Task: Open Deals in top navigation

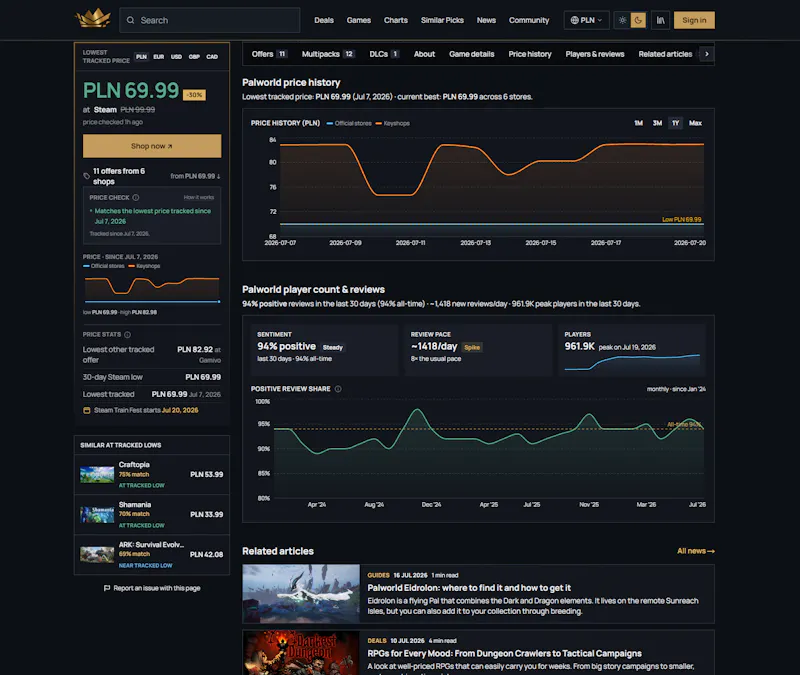Action: pyautogui.click(x=324, y=20)
